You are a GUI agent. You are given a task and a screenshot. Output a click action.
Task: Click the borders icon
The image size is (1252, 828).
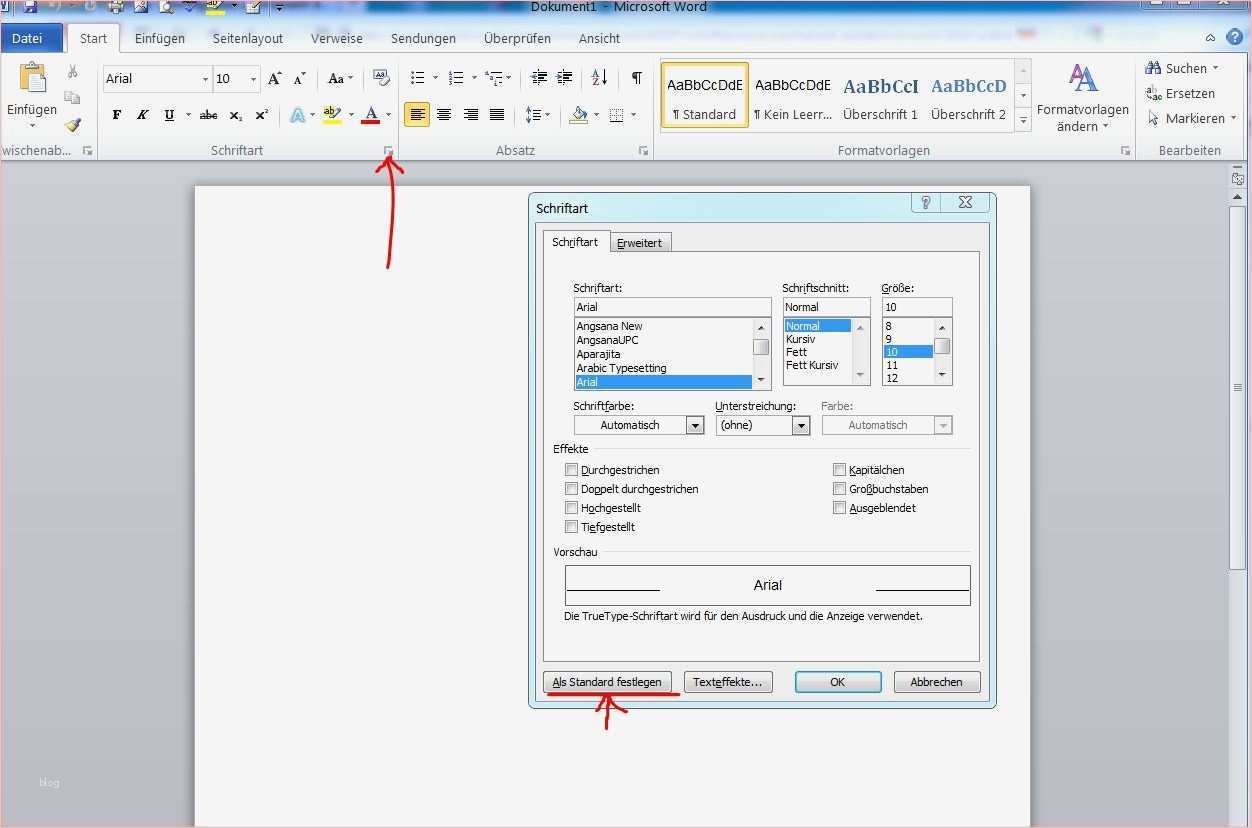(616, 115)
